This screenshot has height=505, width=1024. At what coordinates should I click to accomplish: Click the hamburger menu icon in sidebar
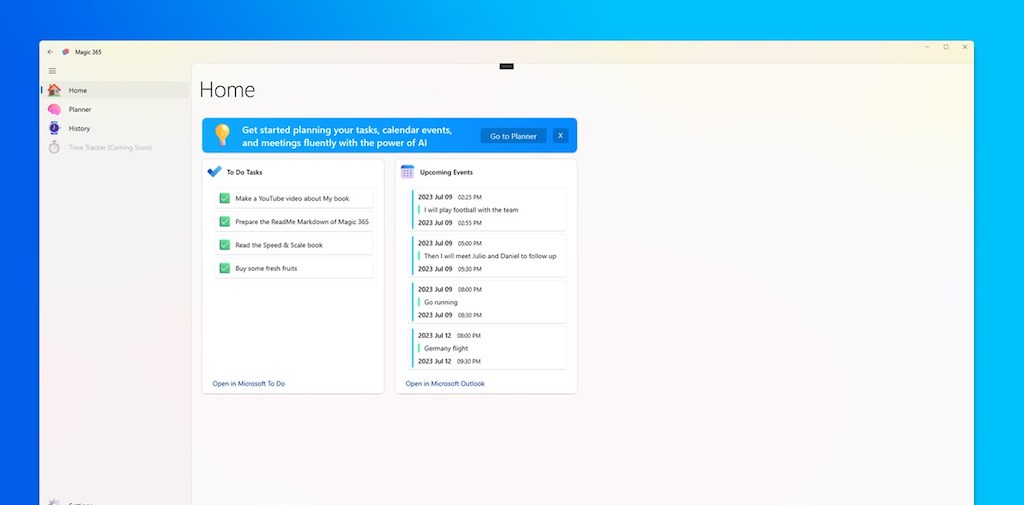tap(52, 71)
